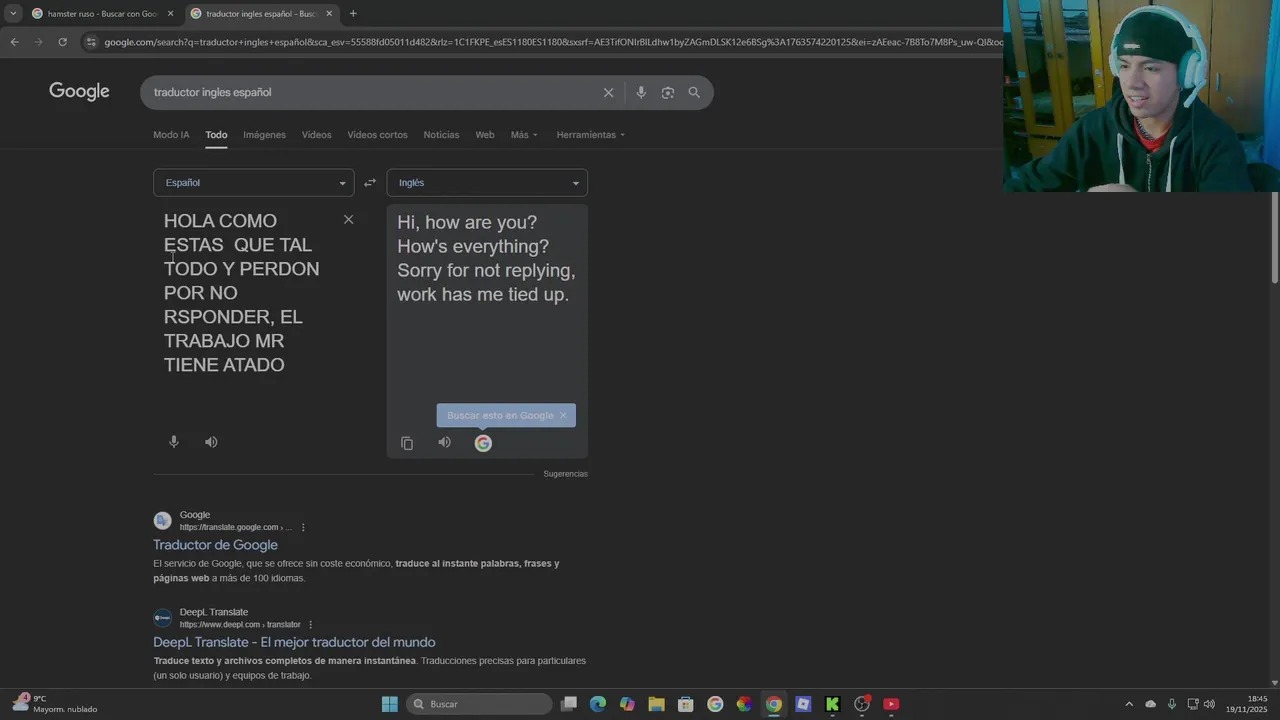
Task: Open the source language Español dropdown
Action: click(253, 183)
